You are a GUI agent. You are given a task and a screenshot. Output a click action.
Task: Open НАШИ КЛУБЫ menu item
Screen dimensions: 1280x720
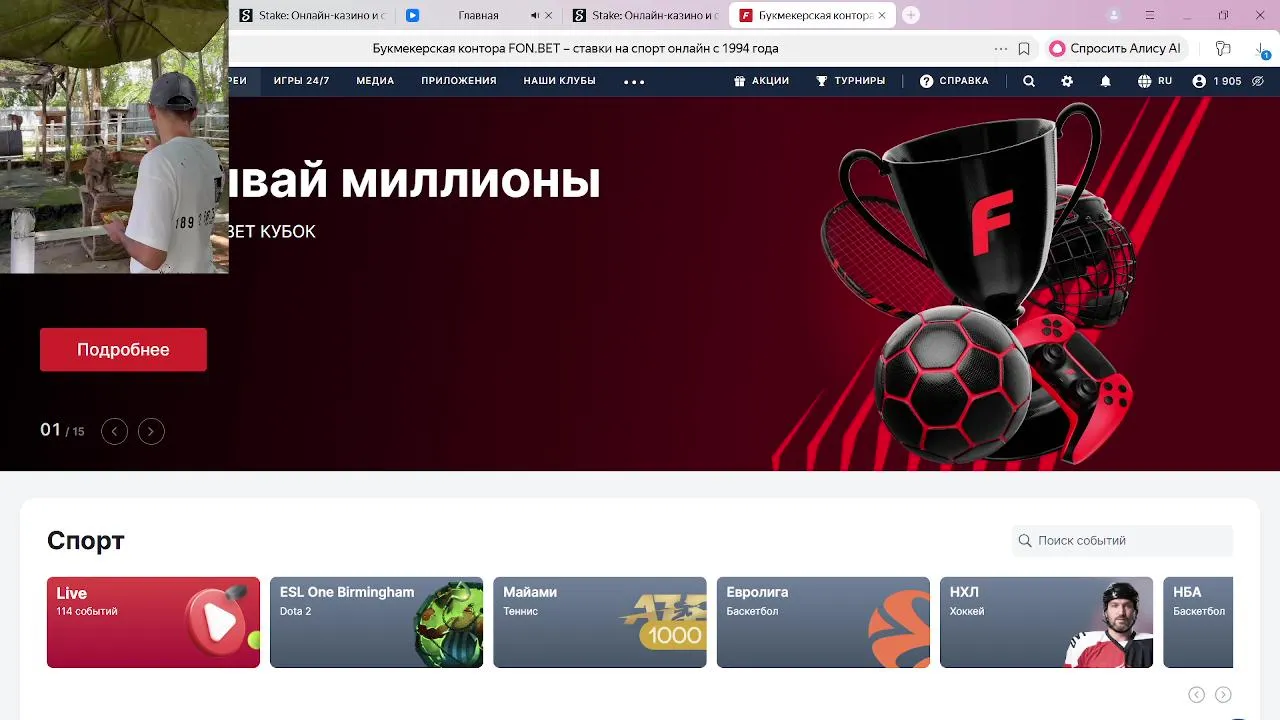coord(559,81)
